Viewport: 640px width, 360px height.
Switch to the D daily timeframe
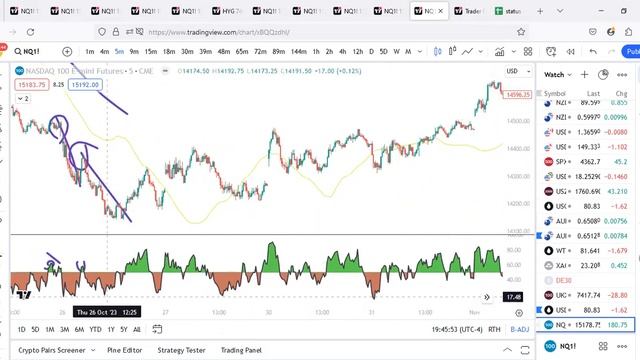point(371,51)
